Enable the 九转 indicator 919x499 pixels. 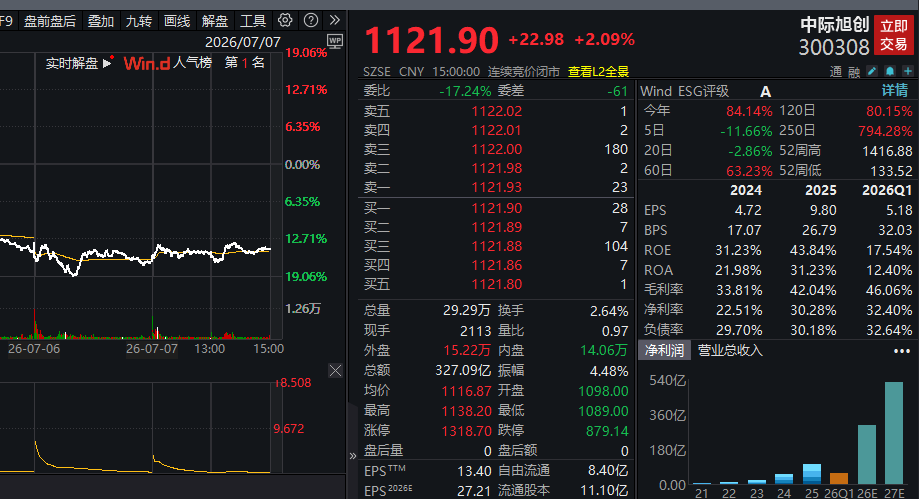(x=139, y=21)
